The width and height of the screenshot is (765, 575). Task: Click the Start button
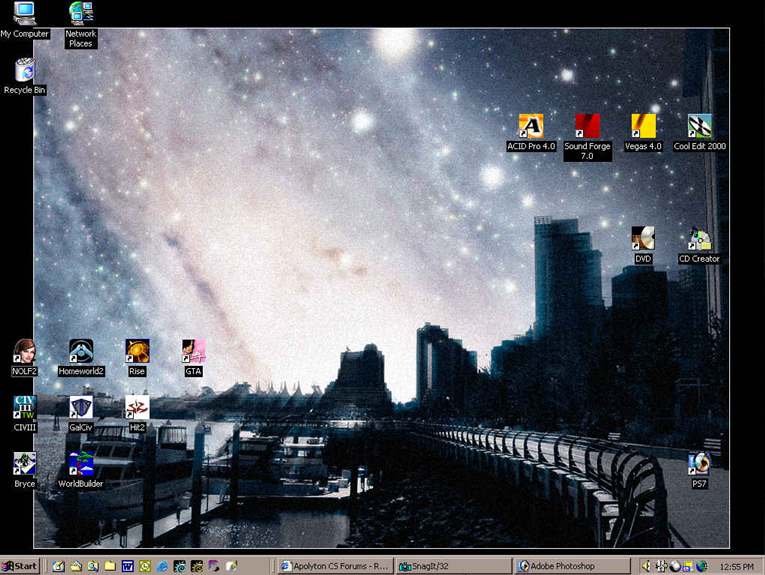tap(20, 566)
